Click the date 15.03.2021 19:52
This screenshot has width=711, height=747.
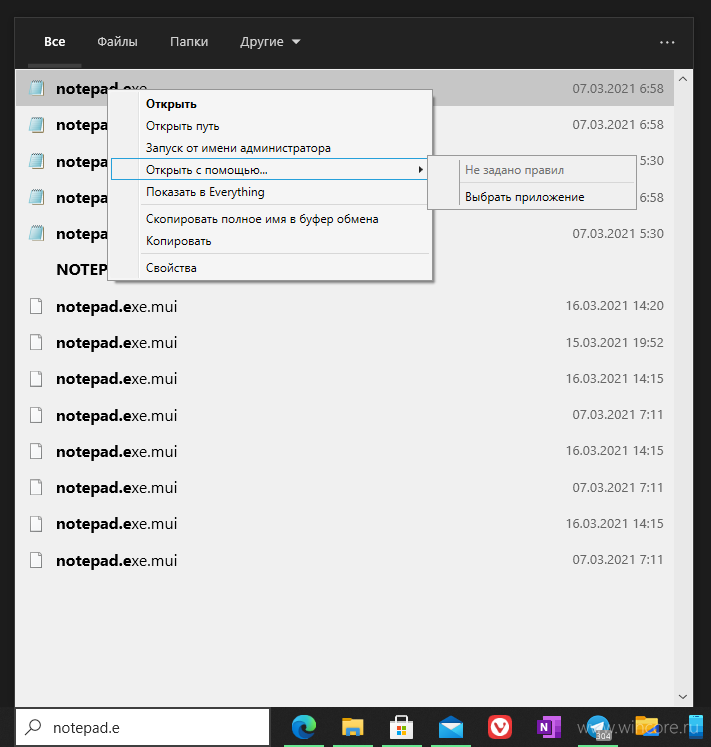(x=614, y=343)
